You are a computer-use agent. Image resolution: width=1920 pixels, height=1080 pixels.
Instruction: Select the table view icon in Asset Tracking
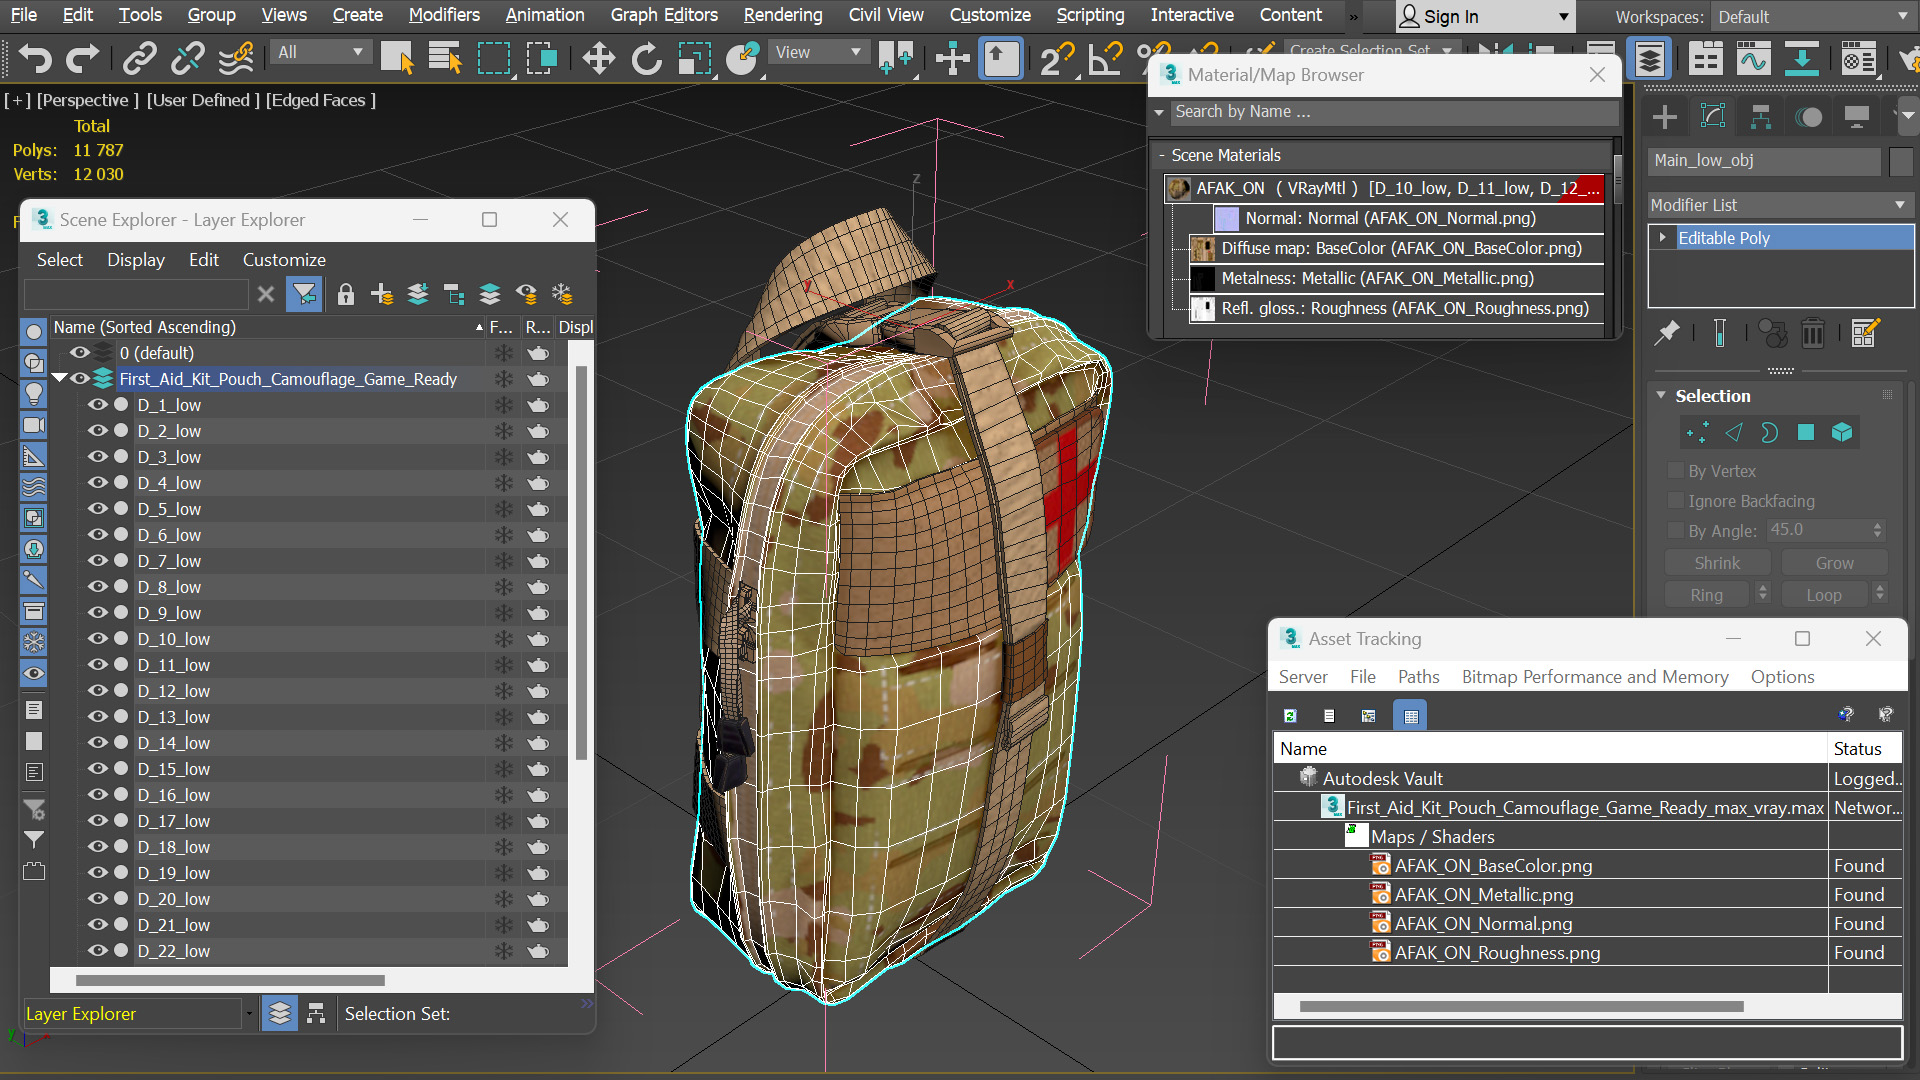pyautogui.click(x=1411, y=716)
